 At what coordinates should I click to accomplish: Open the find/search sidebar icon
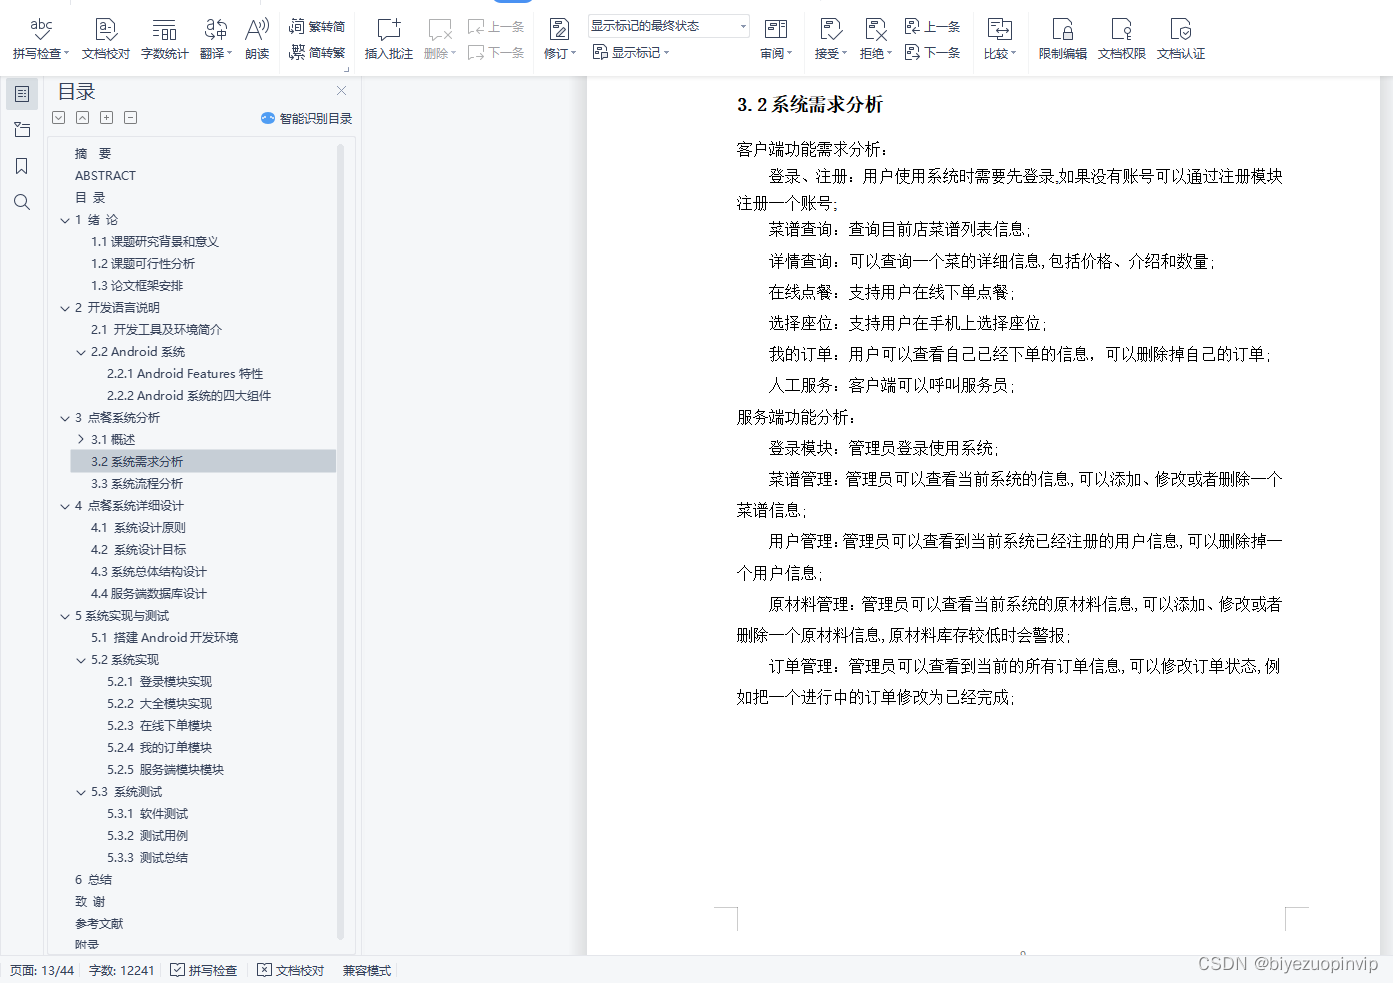pyautogui.click(x=22, y=202)
